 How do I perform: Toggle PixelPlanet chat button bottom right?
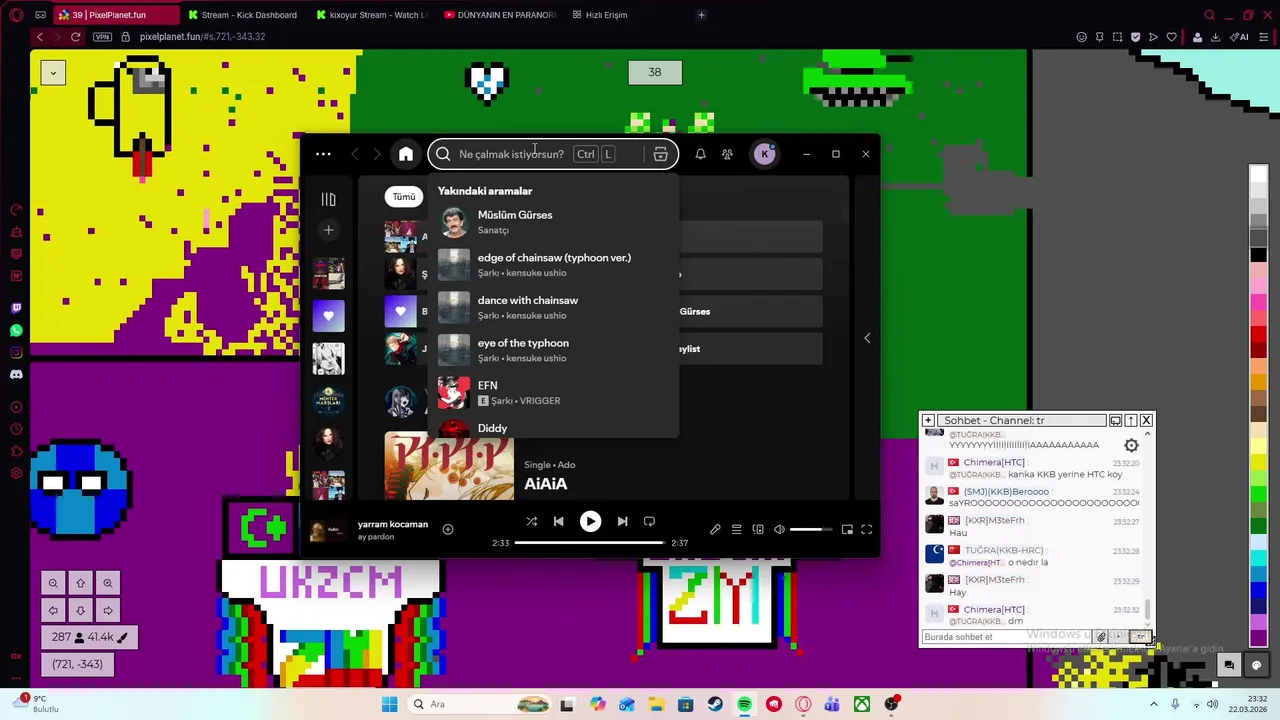pos(1229,665)
